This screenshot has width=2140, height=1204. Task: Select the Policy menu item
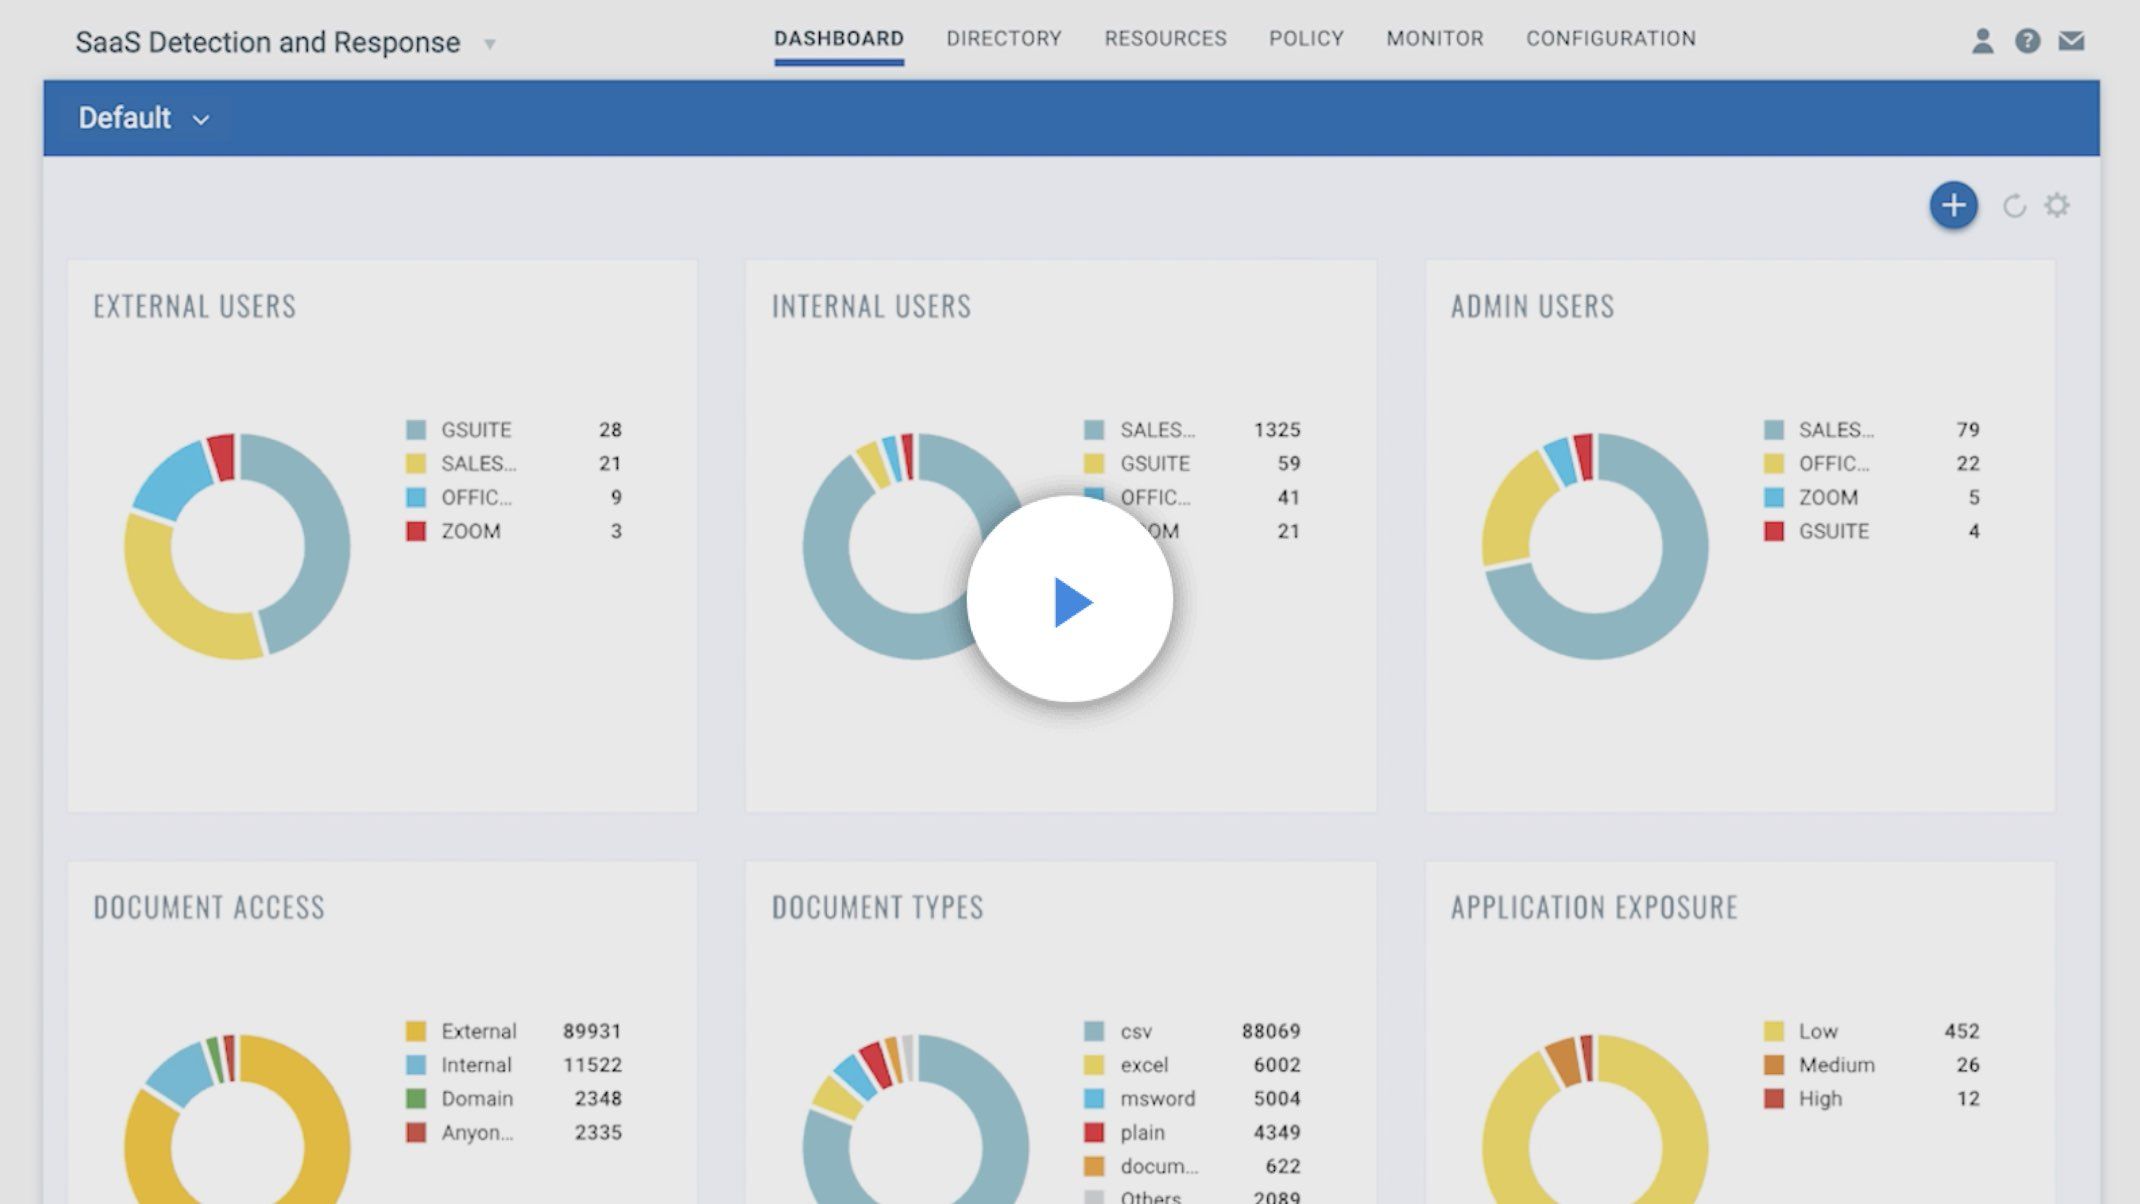(1306, 39)
